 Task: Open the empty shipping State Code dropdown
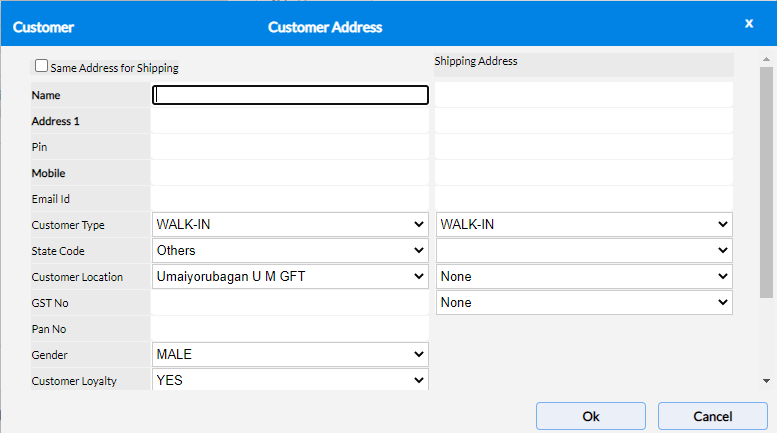(584, 250)
